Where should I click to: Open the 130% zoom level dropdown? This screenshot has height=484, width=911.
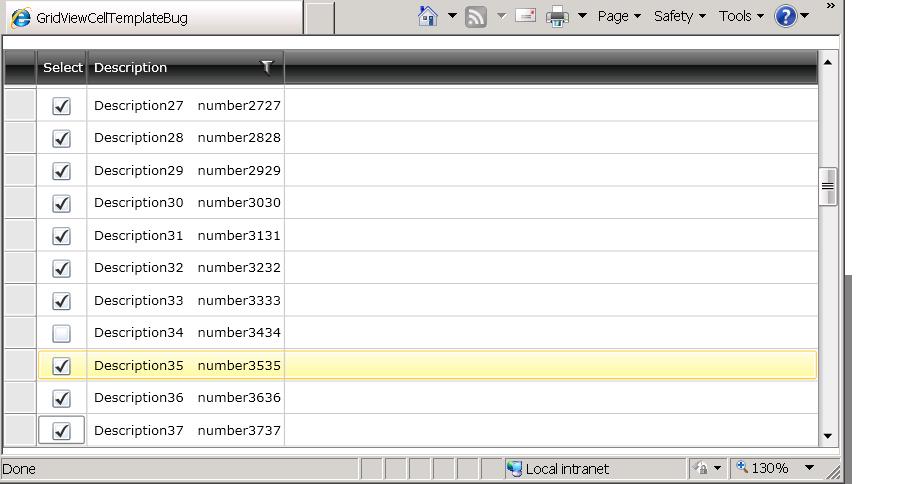809,468
